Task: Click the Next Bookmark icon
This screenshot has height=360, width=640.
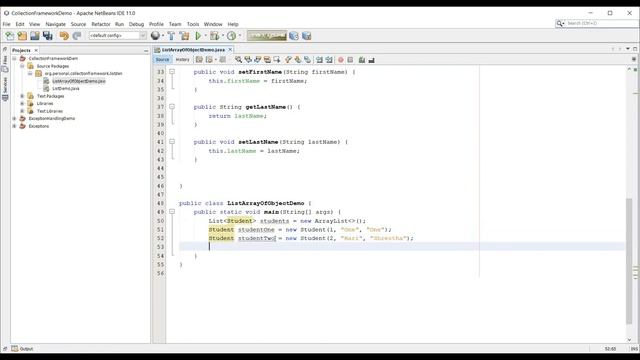Action: coord(298,60)
